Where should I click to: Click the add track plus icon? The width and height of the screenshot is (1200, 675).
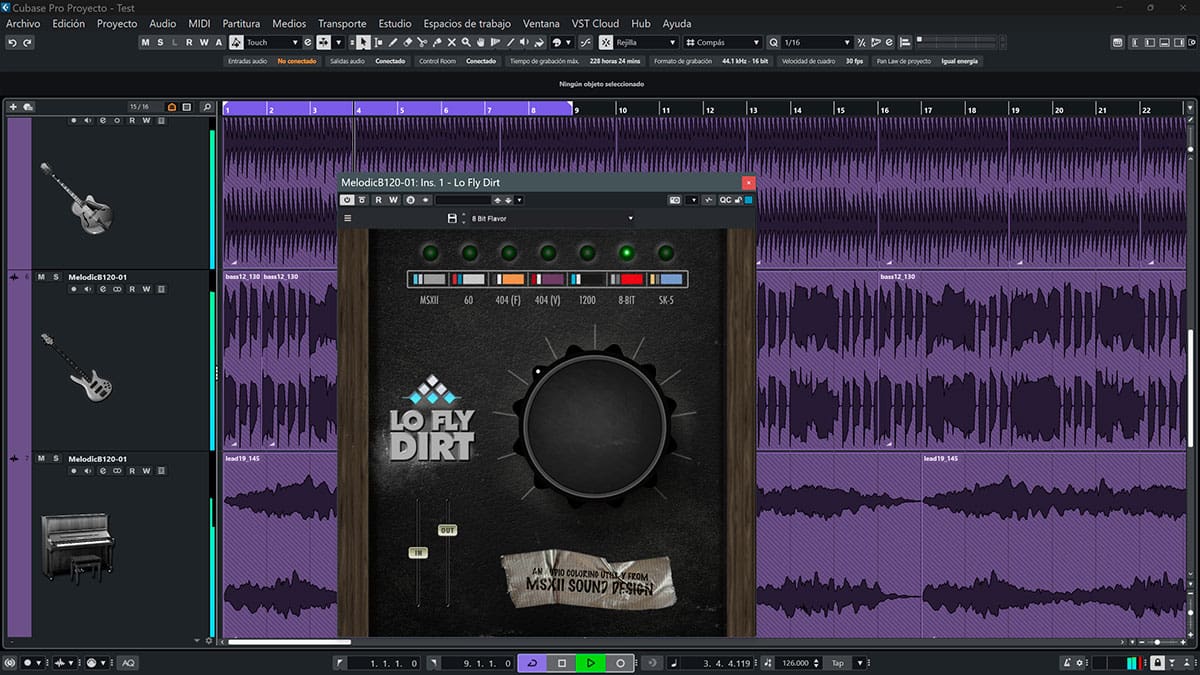pyautogui.click(x=14, y=106)
